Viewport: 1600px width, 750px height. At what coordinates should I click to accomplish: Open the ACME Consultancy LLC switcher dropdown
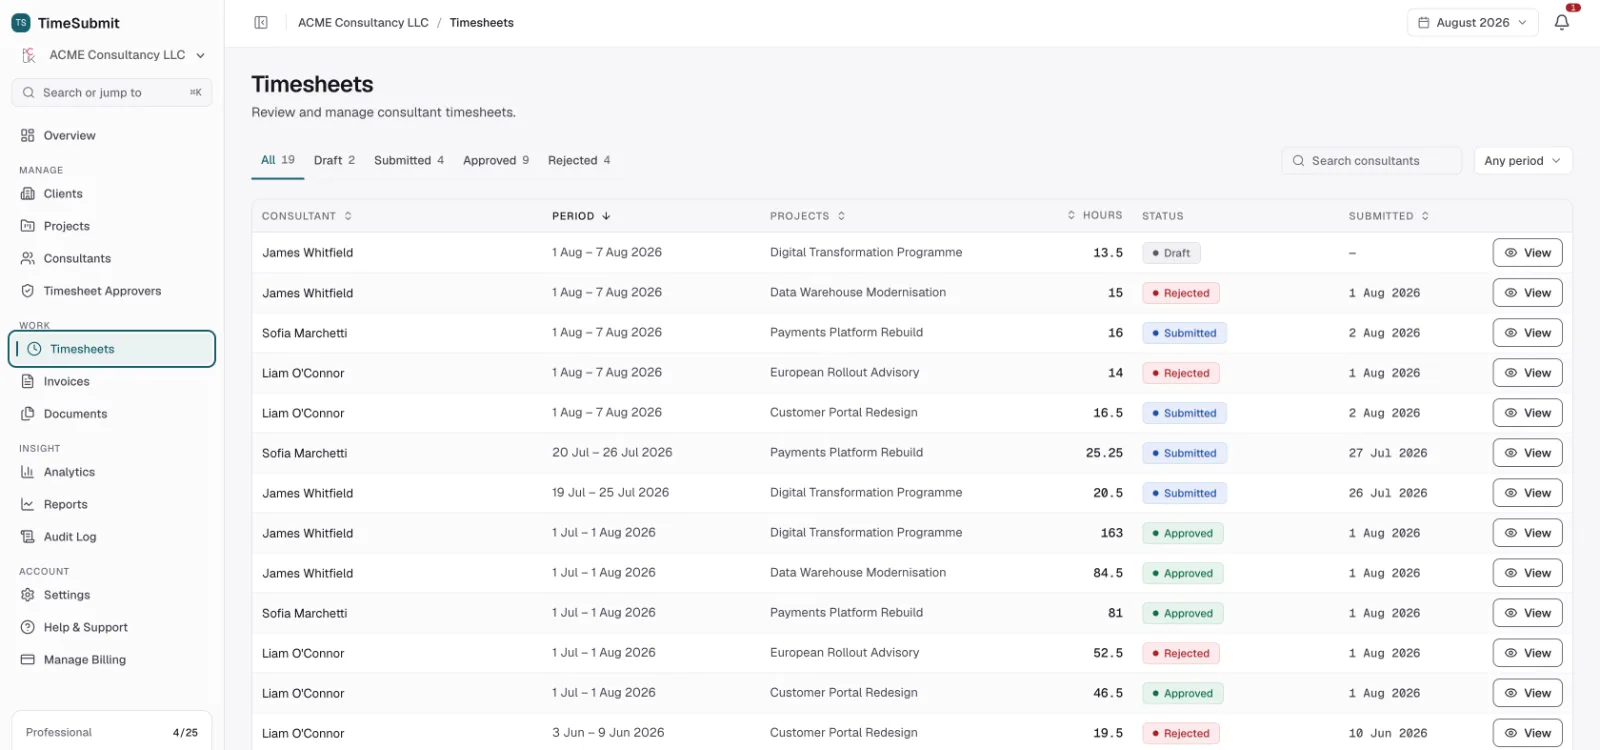point(112,55)
